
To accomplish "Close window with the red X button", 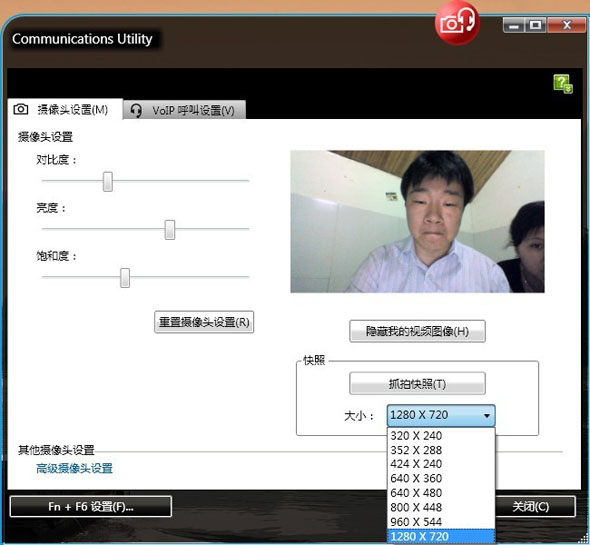I will tap(566, 26).
